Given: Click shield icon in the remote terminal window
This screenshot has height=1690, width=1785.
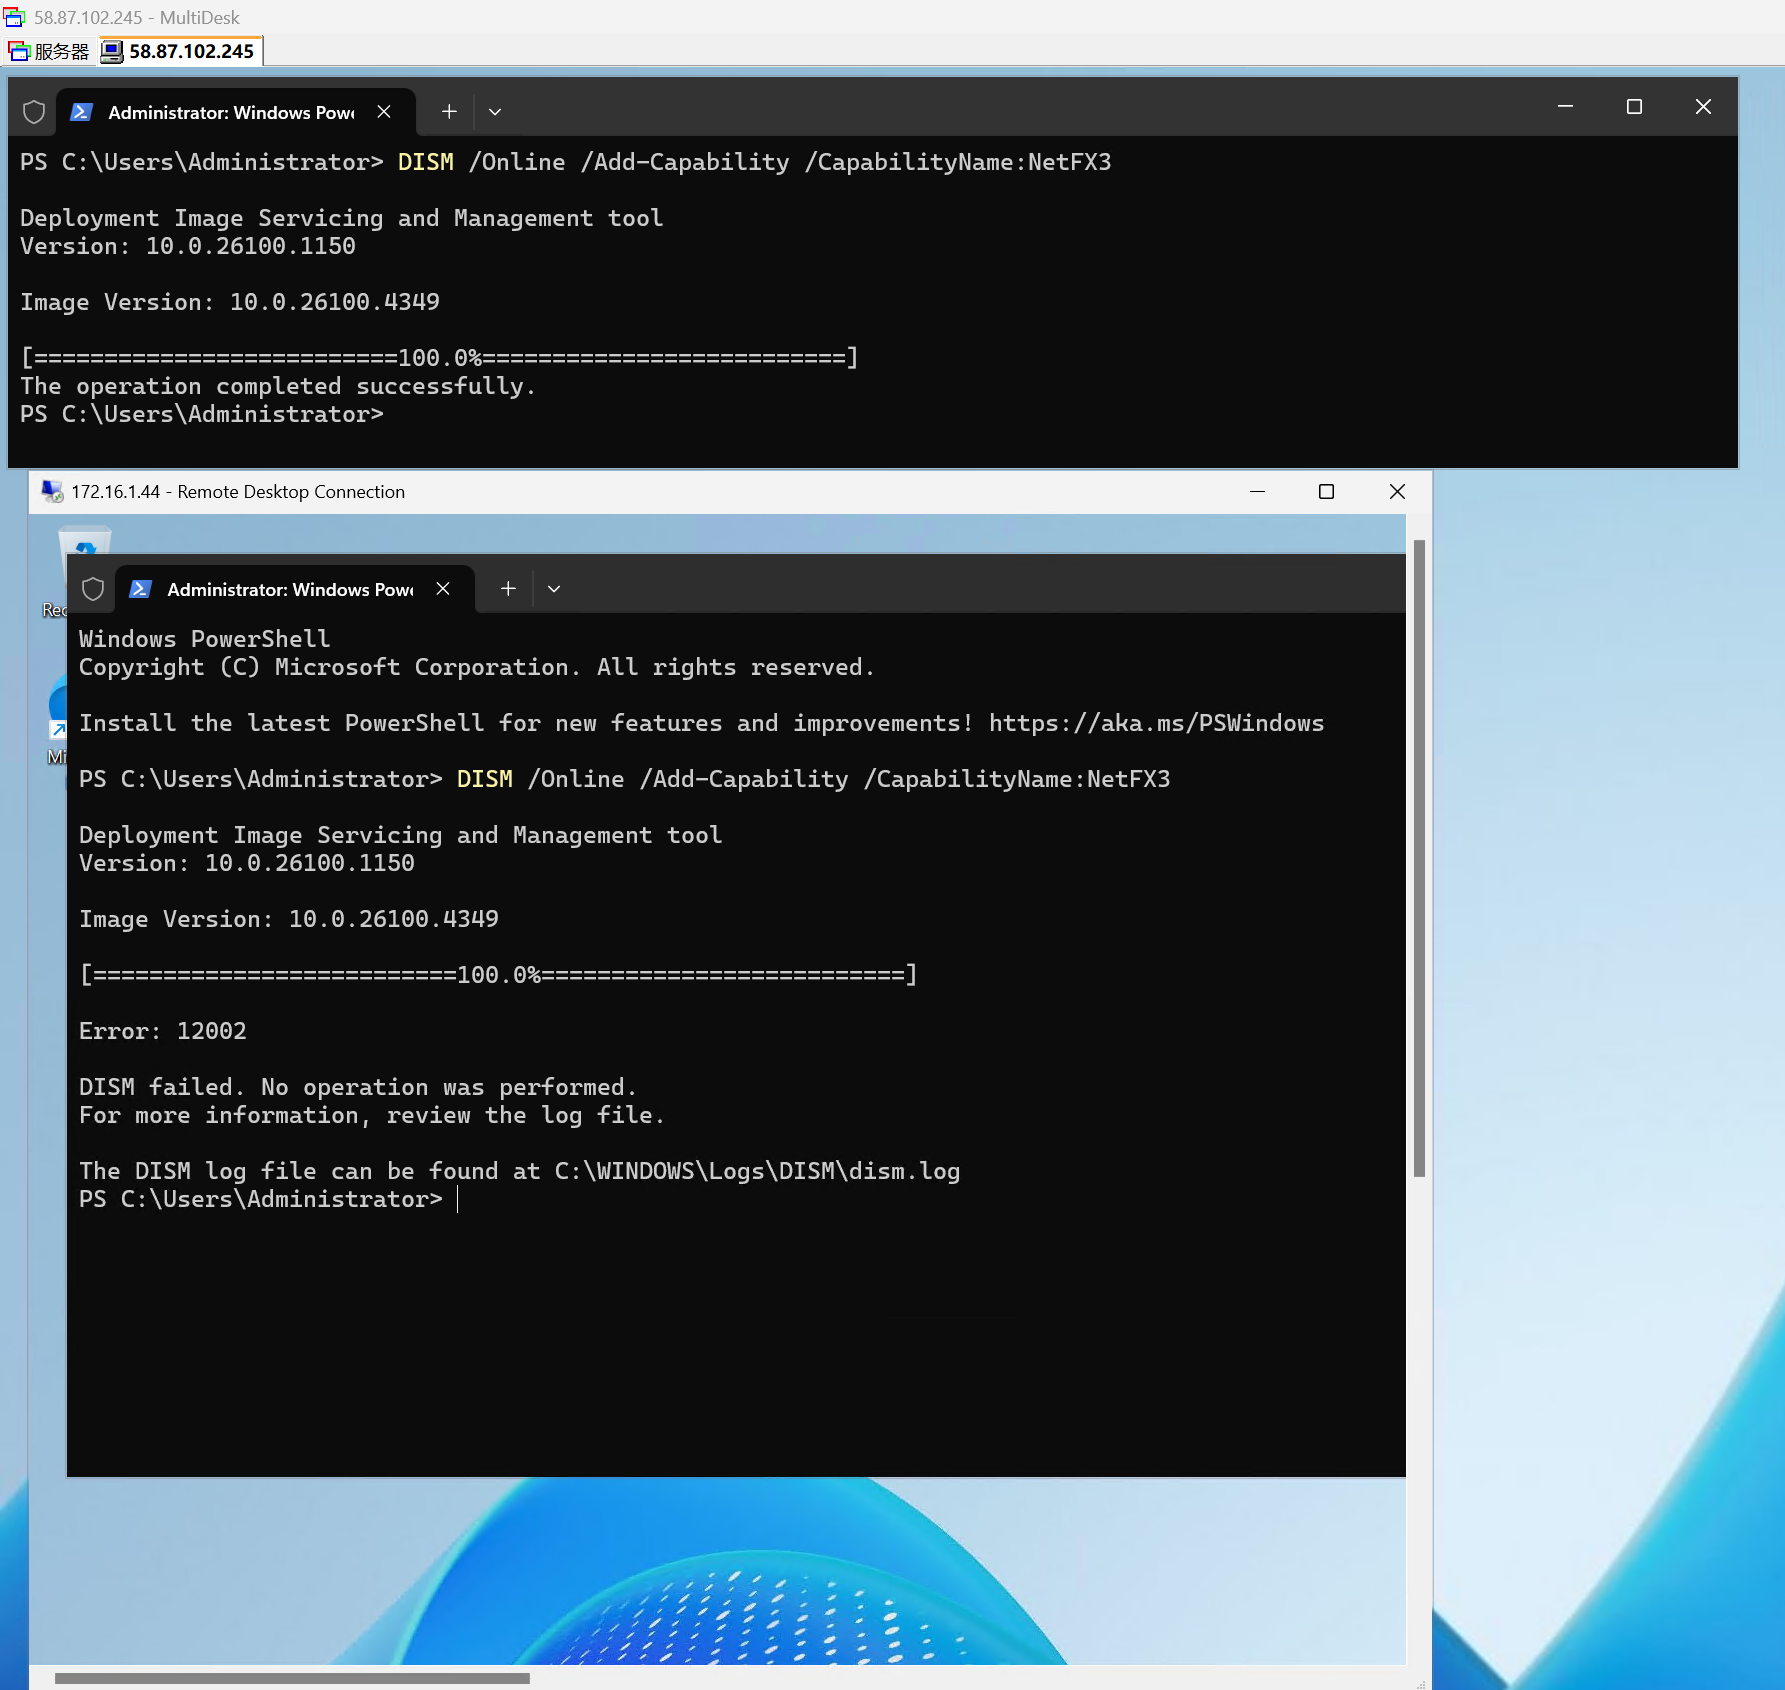Looking at the screenshot, I should pyautogui.click(x=93, y=589).
